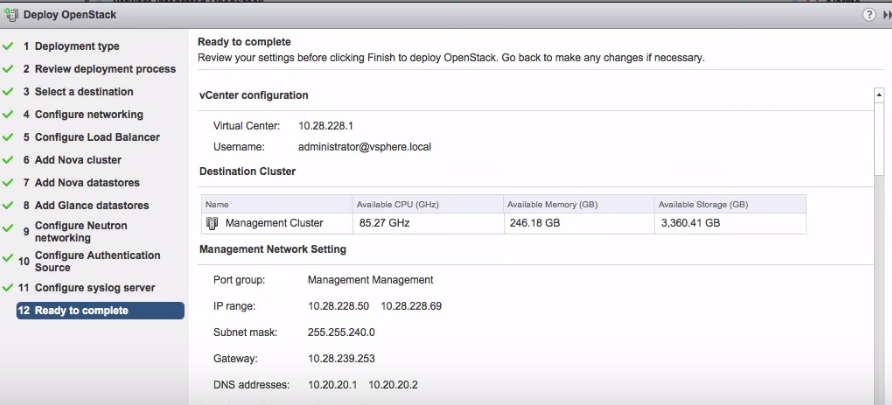The height and width of the screenshot is (405, 892).
Task: Click the checkmark next to Add Nova cluster
Action: click(x=8, y=160)
